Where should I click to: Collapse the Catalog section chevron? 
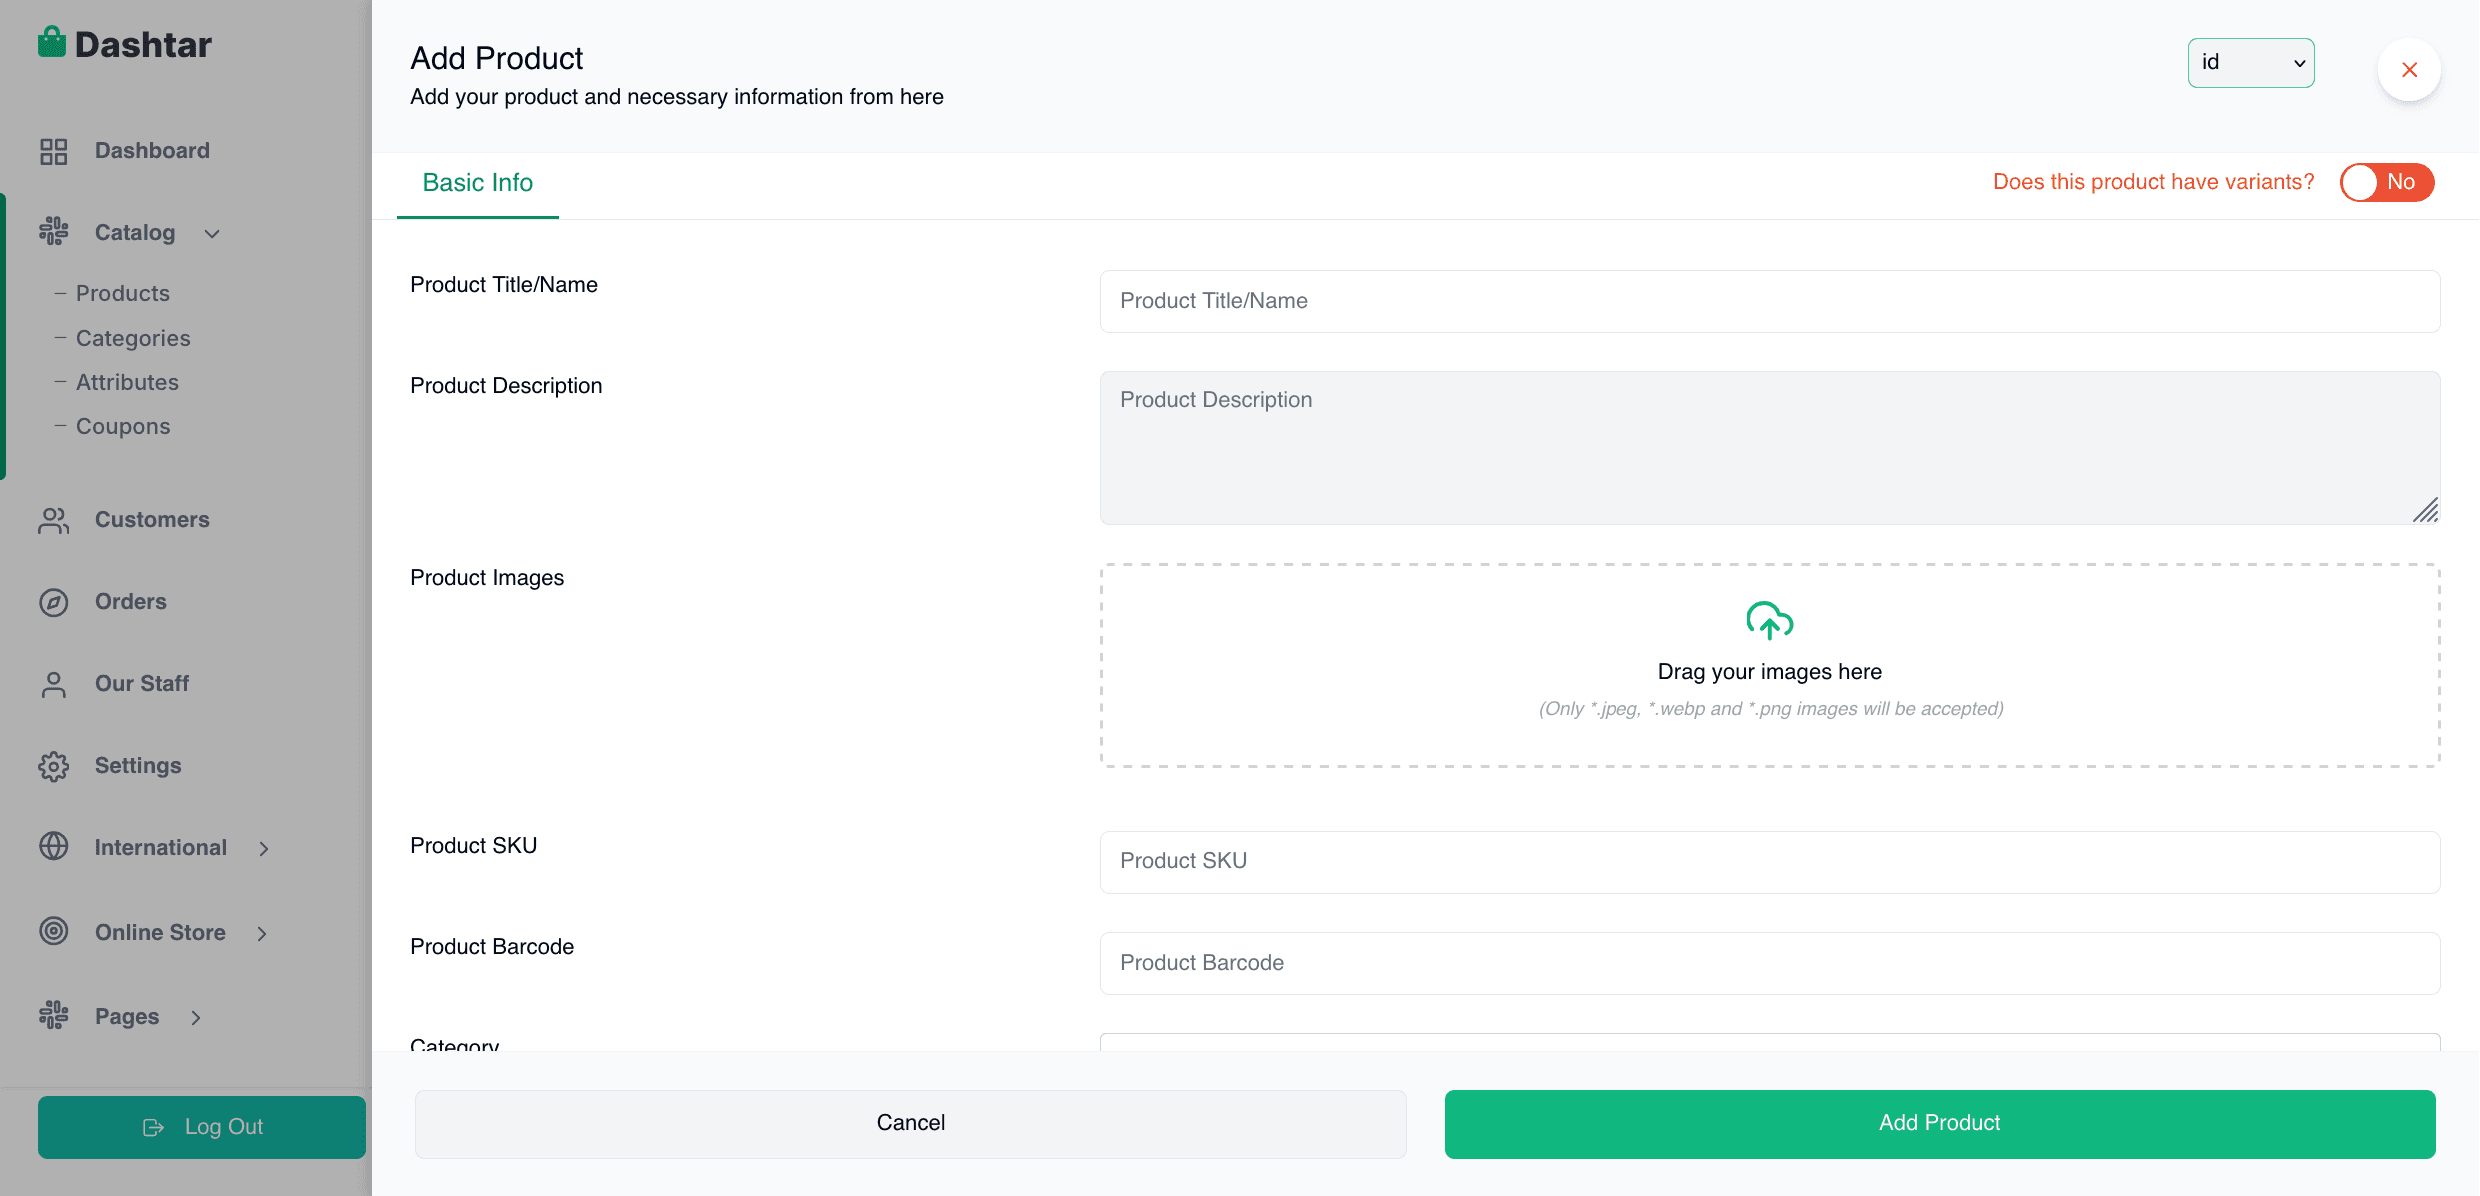coord(212,233)
